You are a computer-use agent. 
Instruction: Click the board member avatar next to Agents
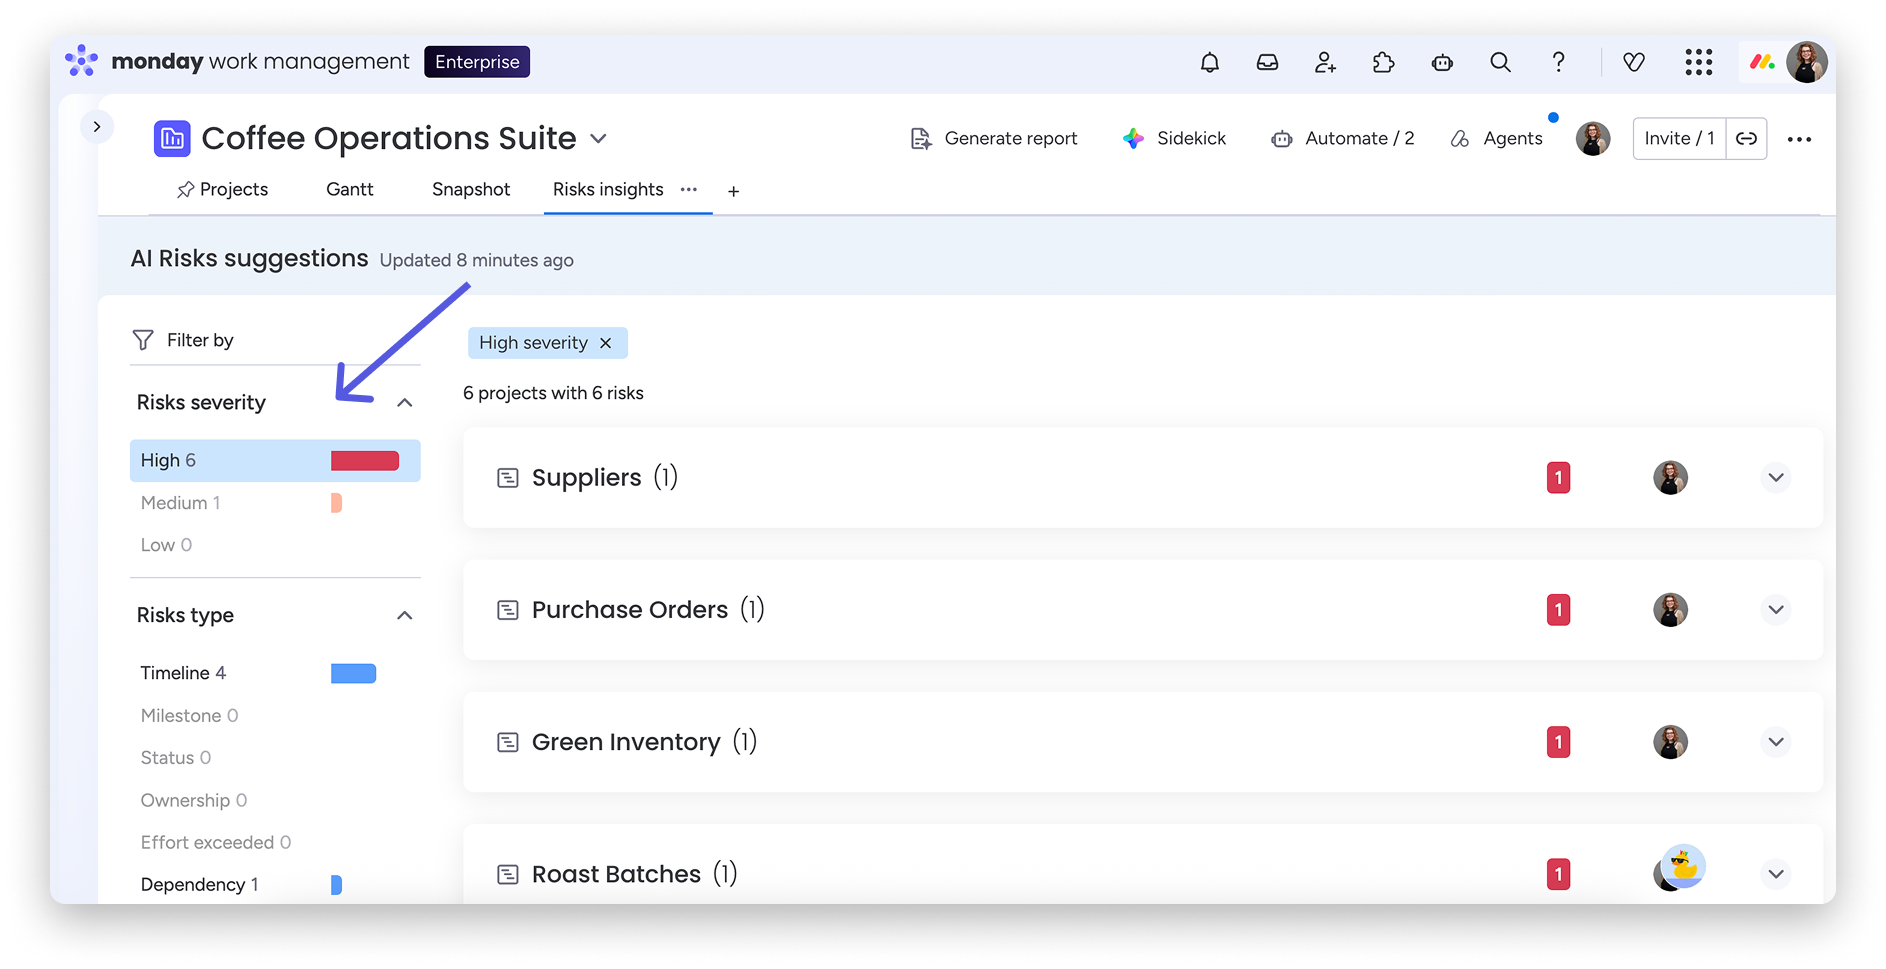coord(1593,138)
